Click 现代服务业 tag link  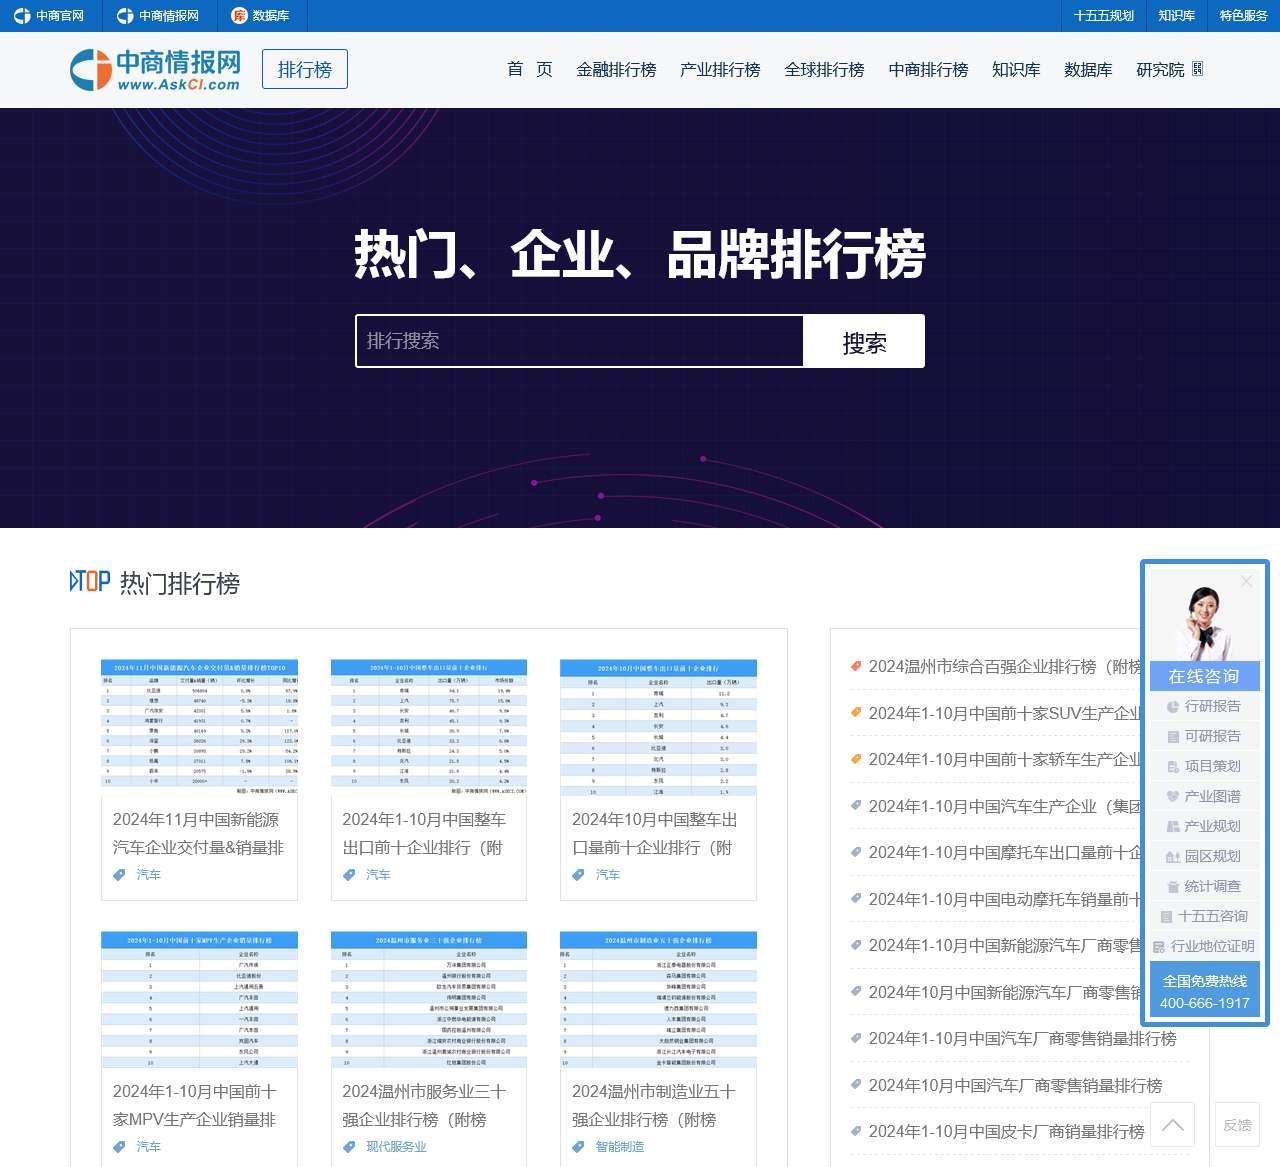coord(396,1147)
